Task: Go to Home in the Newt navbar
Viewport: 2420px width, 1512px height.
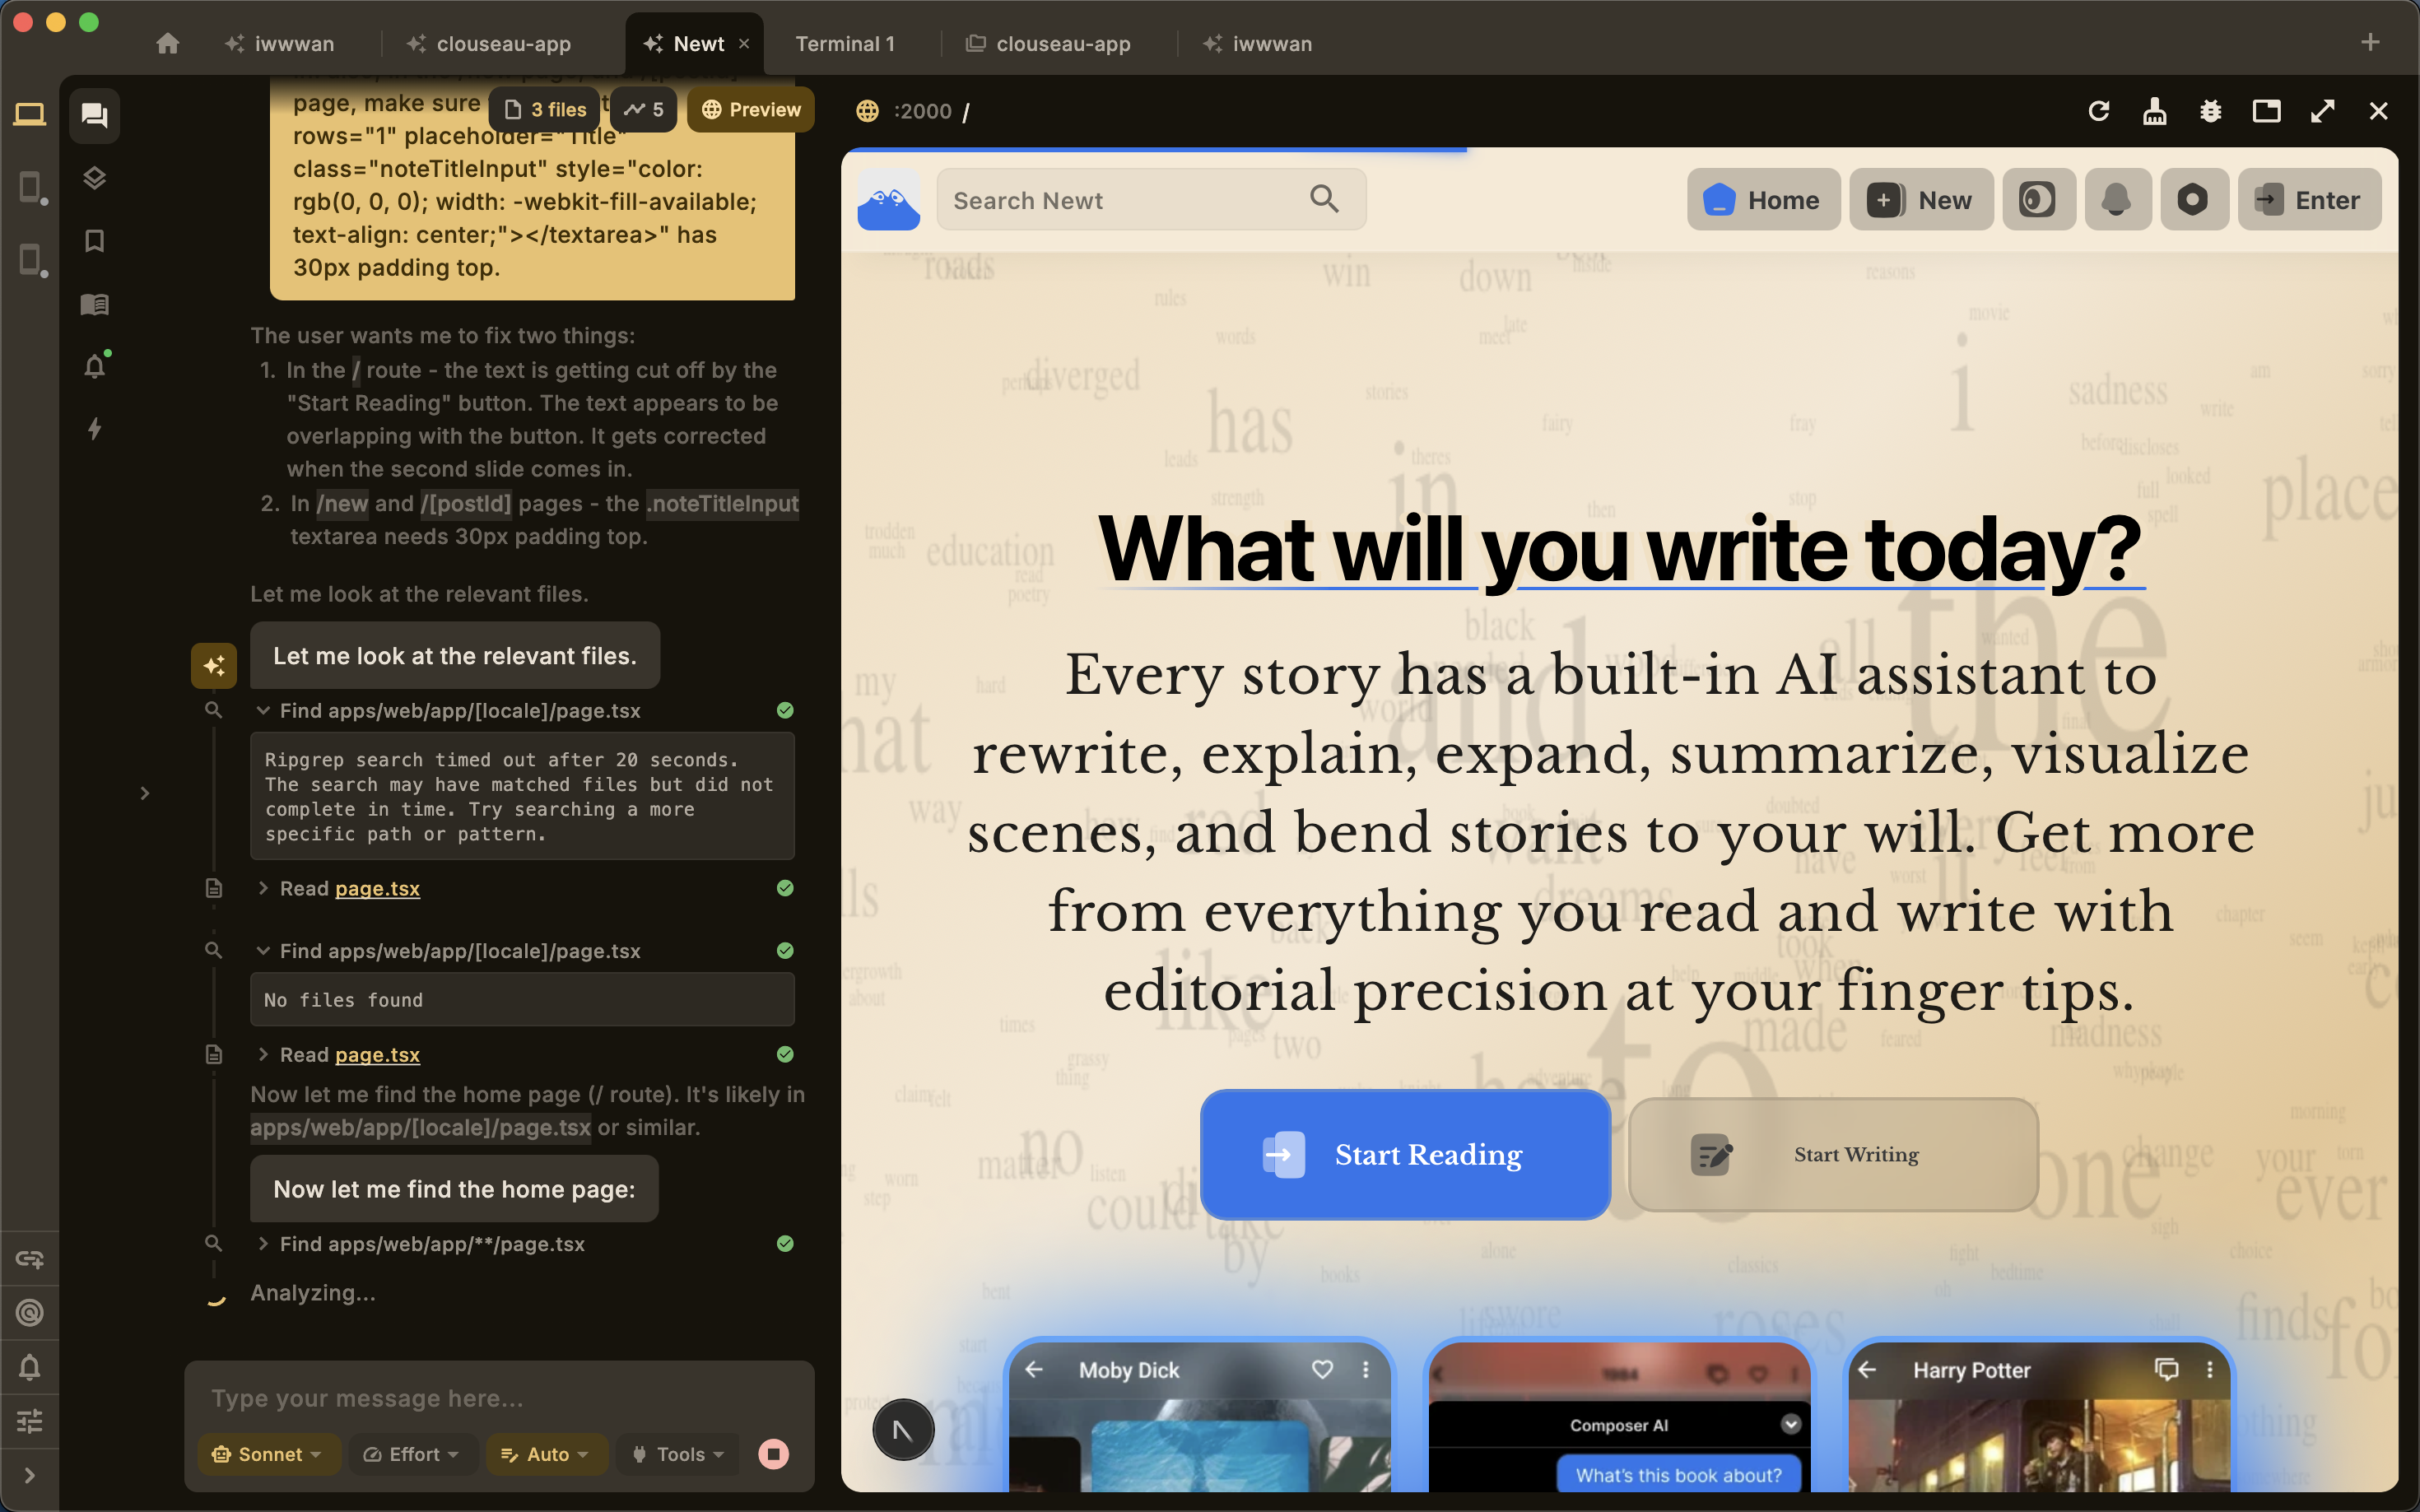Action: (x=1763, y=200)
